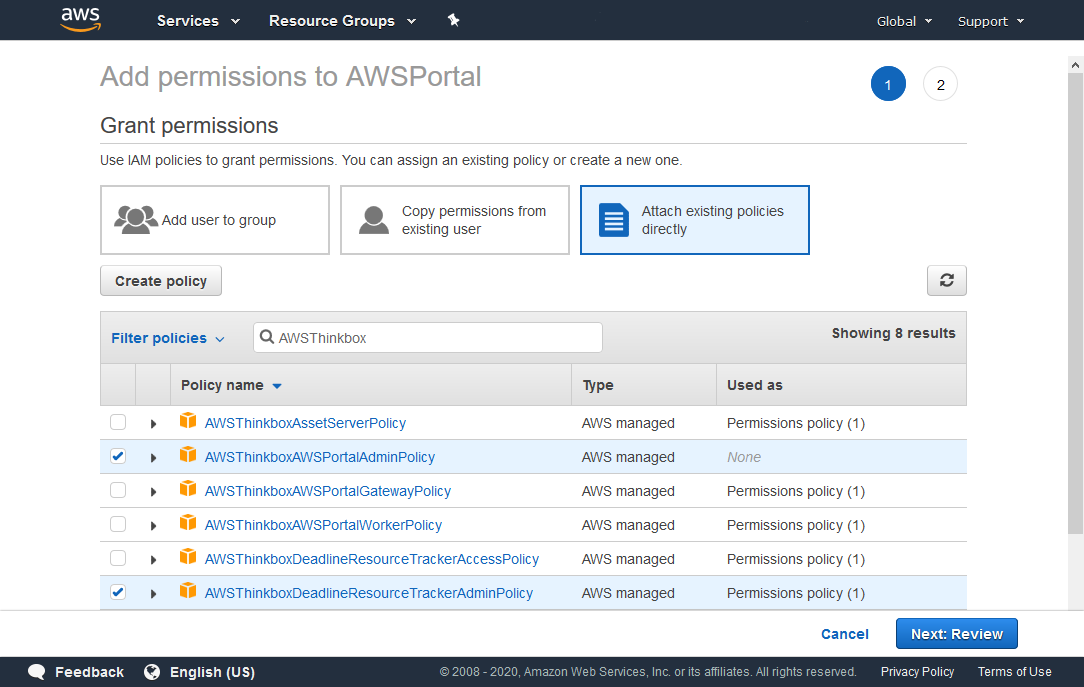Click the Next: Review button
The height and width of the screenshot is (687, 1084).
[956, 634]
